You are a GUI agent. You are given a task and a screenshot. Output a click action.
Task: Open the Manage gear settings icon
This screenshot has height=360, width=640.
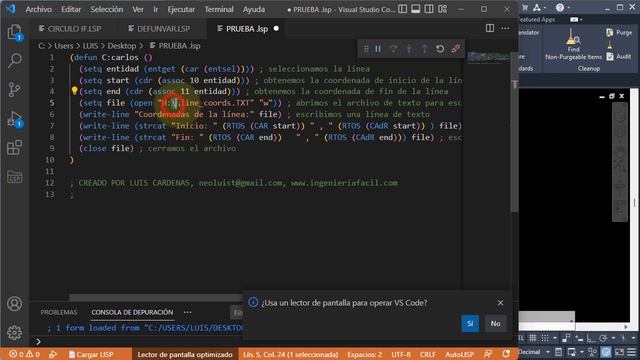(14, 333)
